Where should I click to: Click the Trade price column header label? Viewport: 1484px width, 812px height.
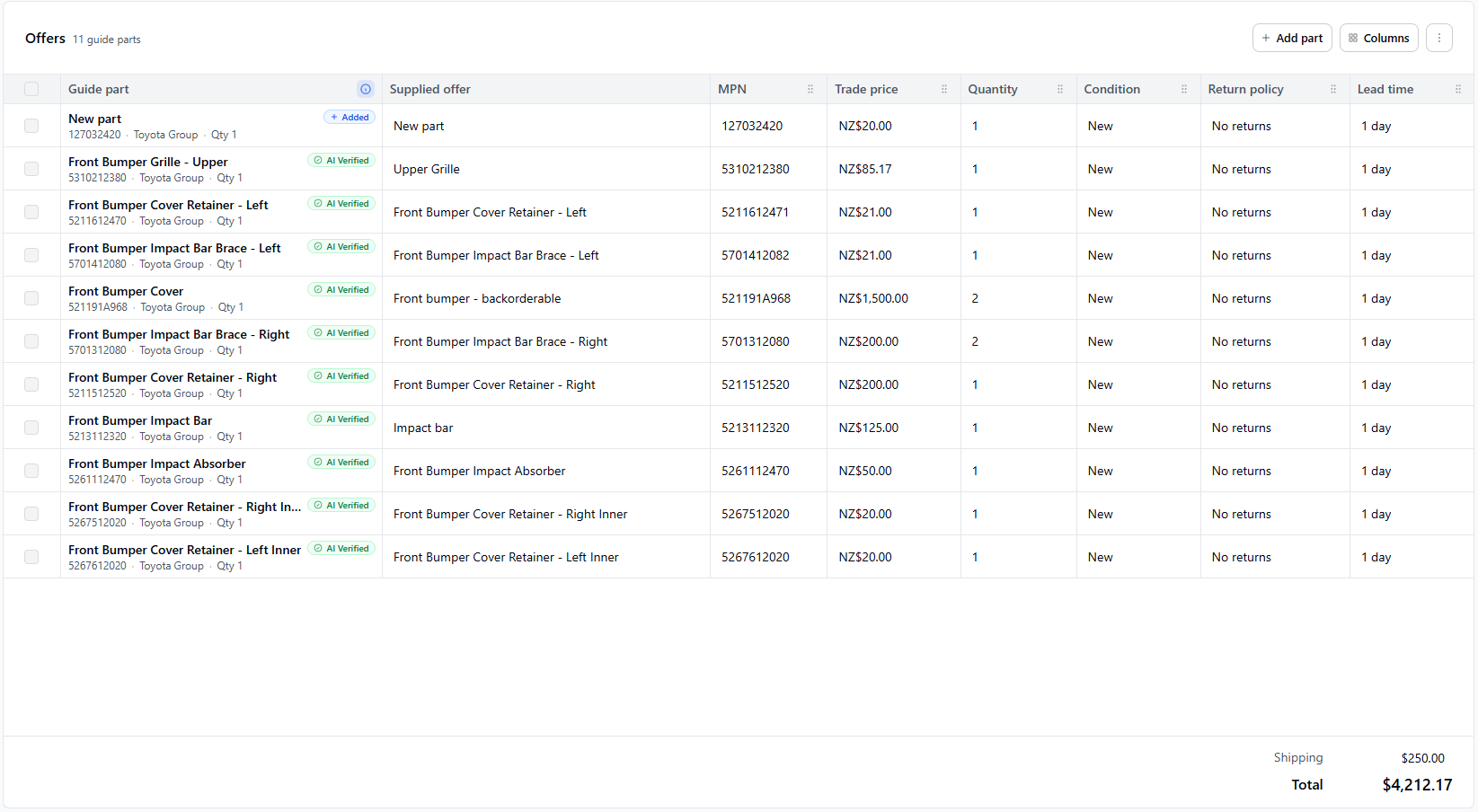coord(866,89)
